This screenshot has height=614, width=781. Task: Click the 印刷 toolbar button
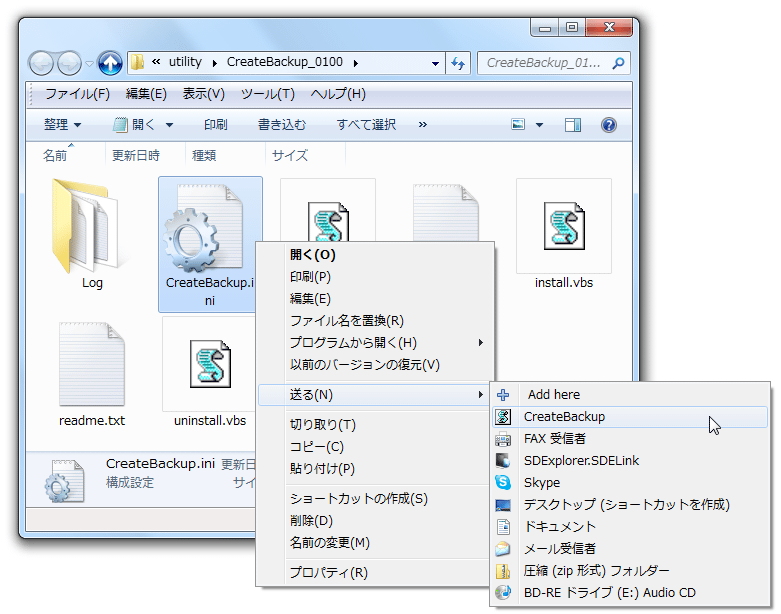[216, 124]
